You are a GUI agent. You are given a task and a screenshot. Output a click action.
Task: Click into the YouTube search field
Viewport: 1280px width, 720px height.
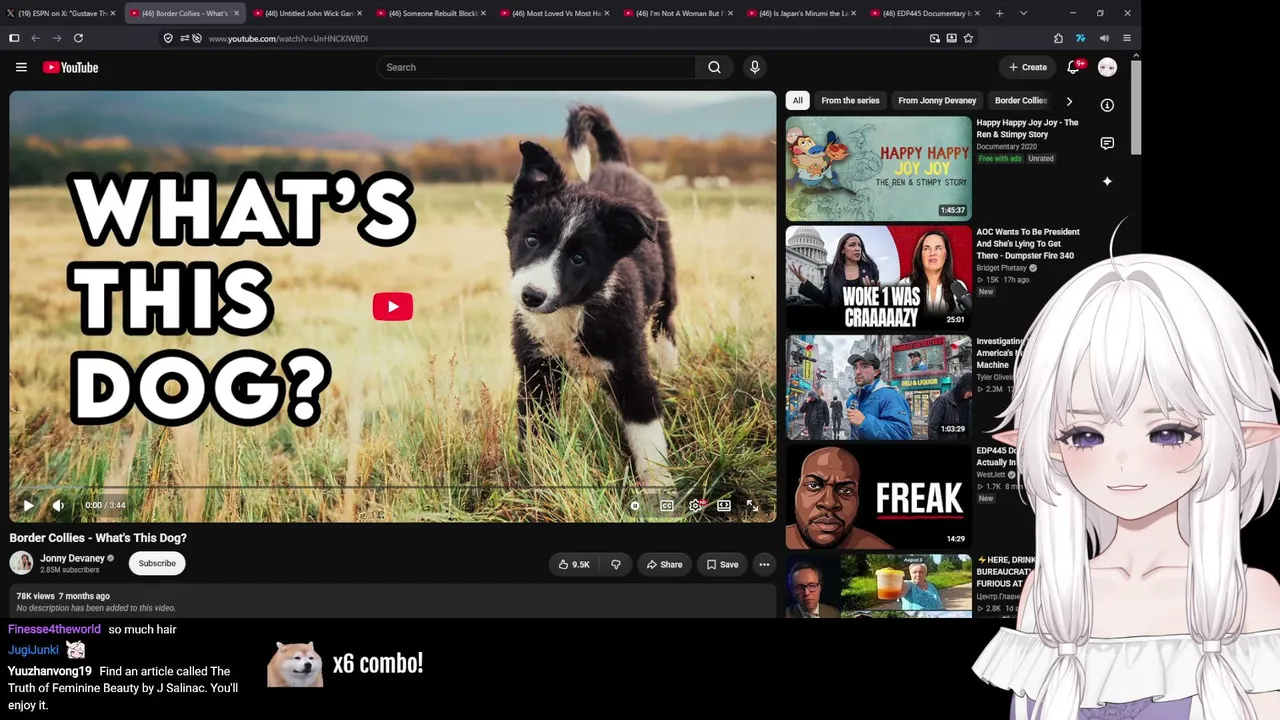536,67
